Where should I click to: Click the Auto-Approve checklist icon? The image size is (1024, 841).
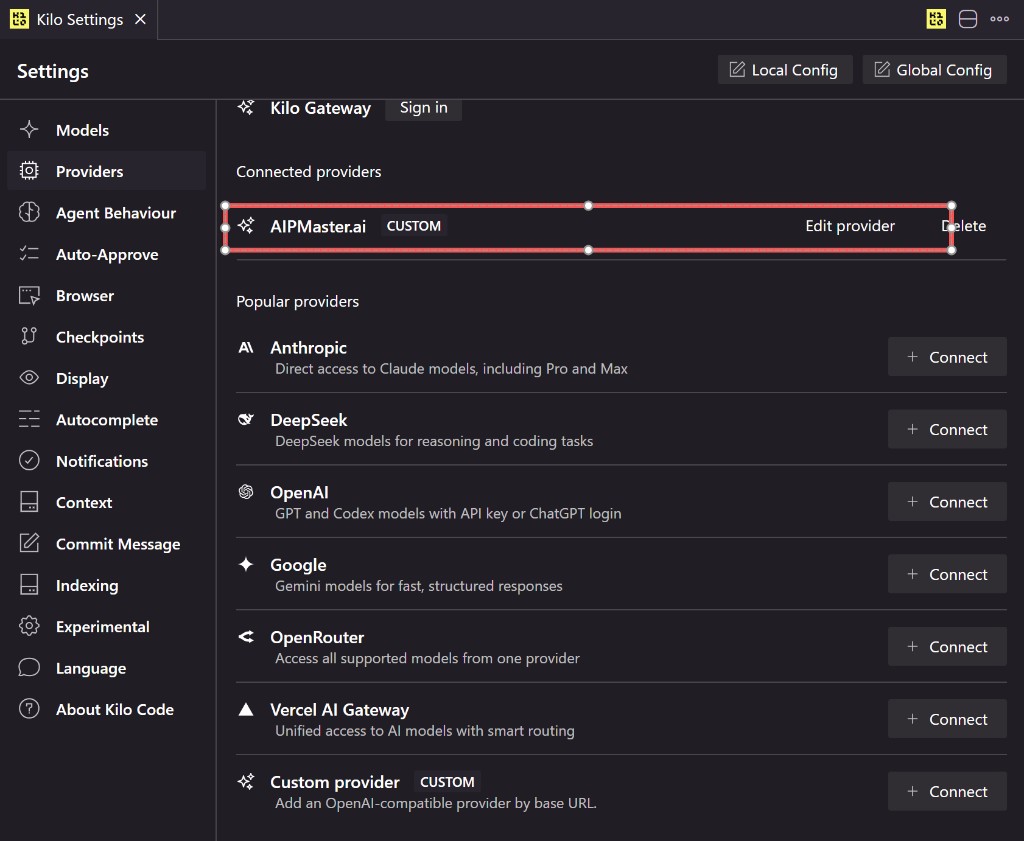pos(29,253)
